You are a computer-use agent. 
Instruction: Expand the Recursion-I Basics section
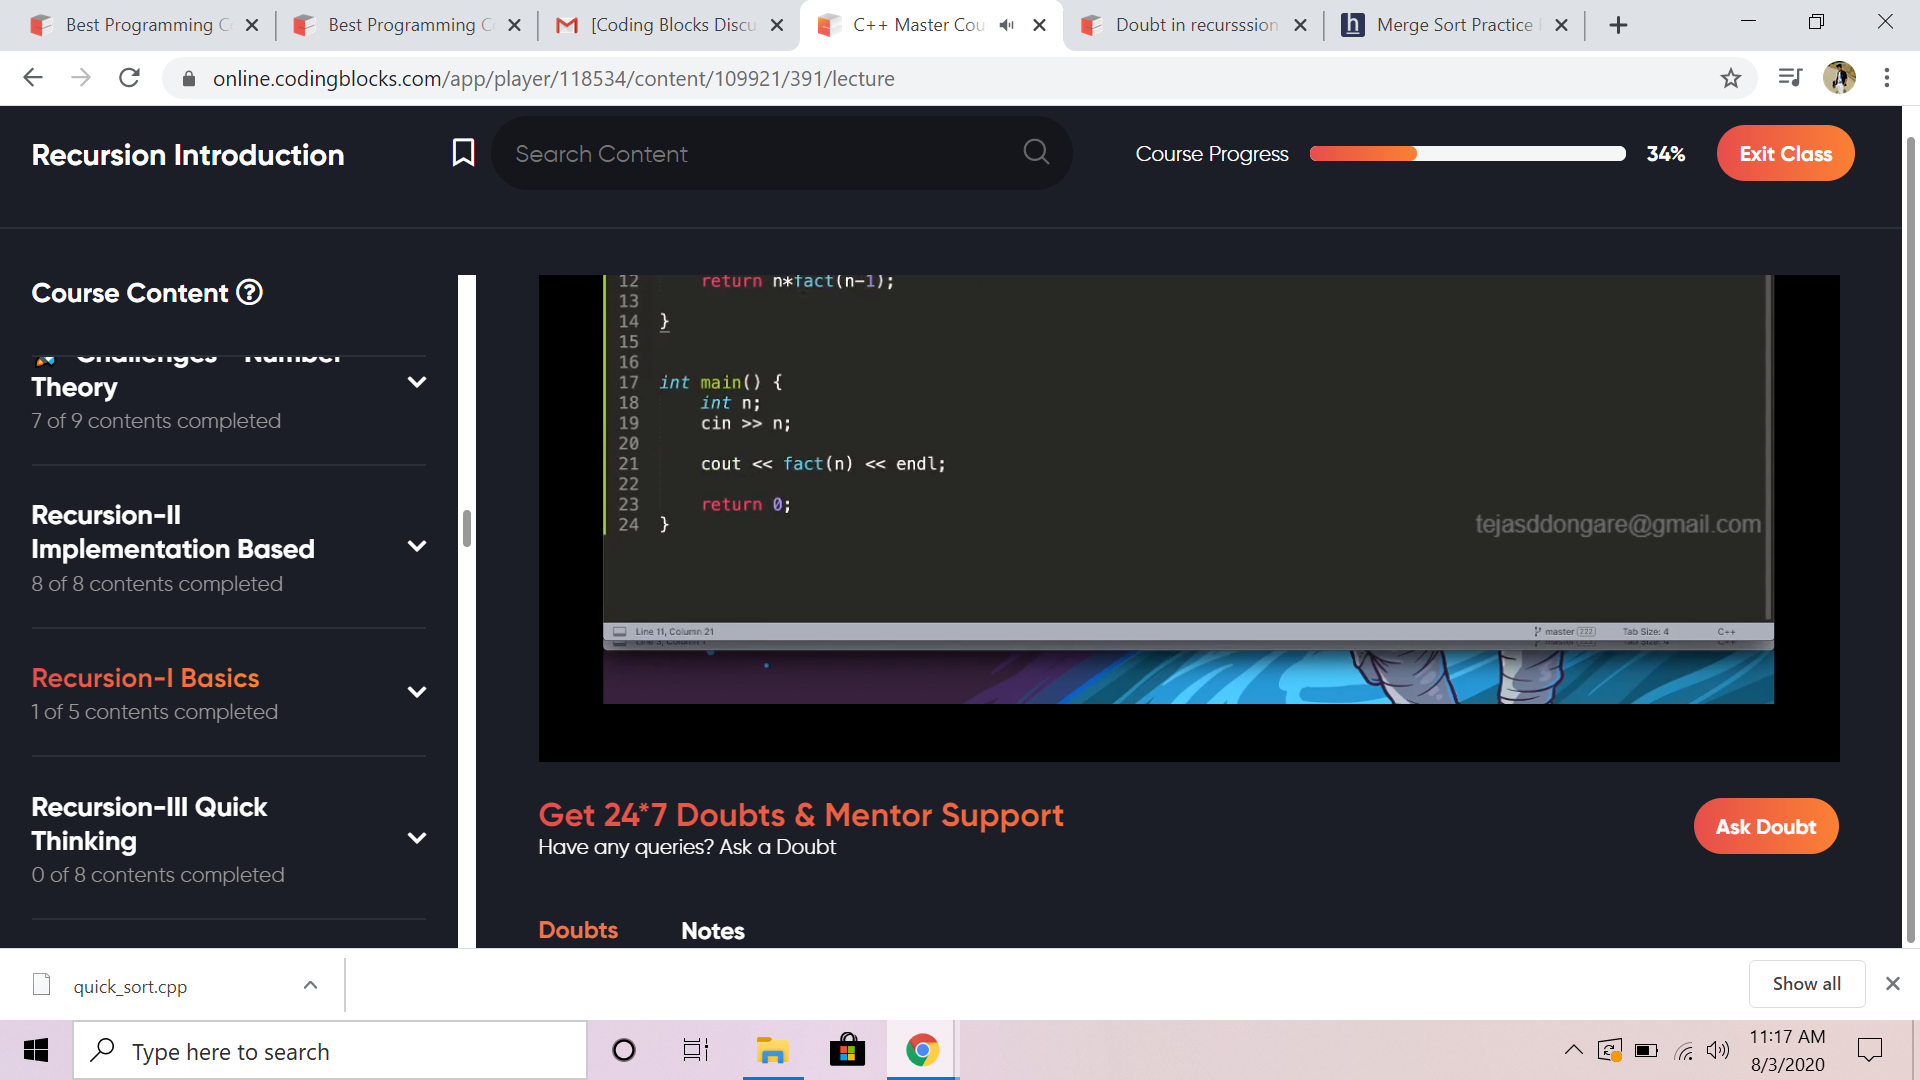pos(417,692)
